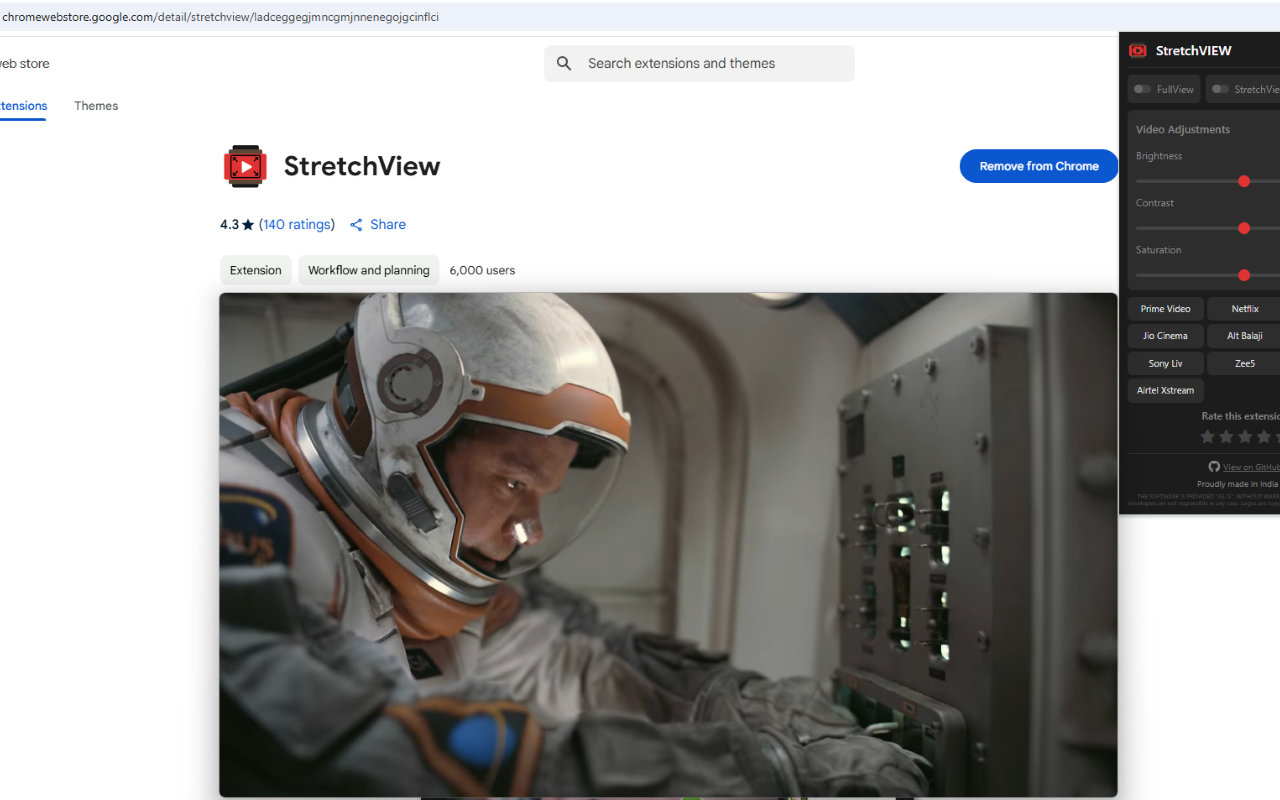This screenshot has height=800, width=1280.
Task: Click the magnifying glass search icon
Action: [563, 63]
